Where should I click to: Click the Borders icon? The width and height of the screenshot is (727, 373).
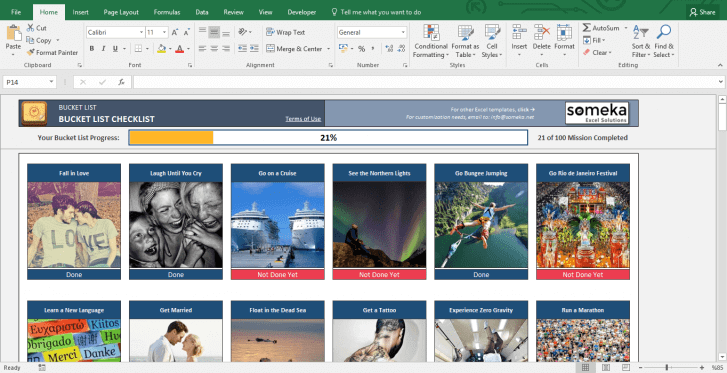[x=138, y=48]
